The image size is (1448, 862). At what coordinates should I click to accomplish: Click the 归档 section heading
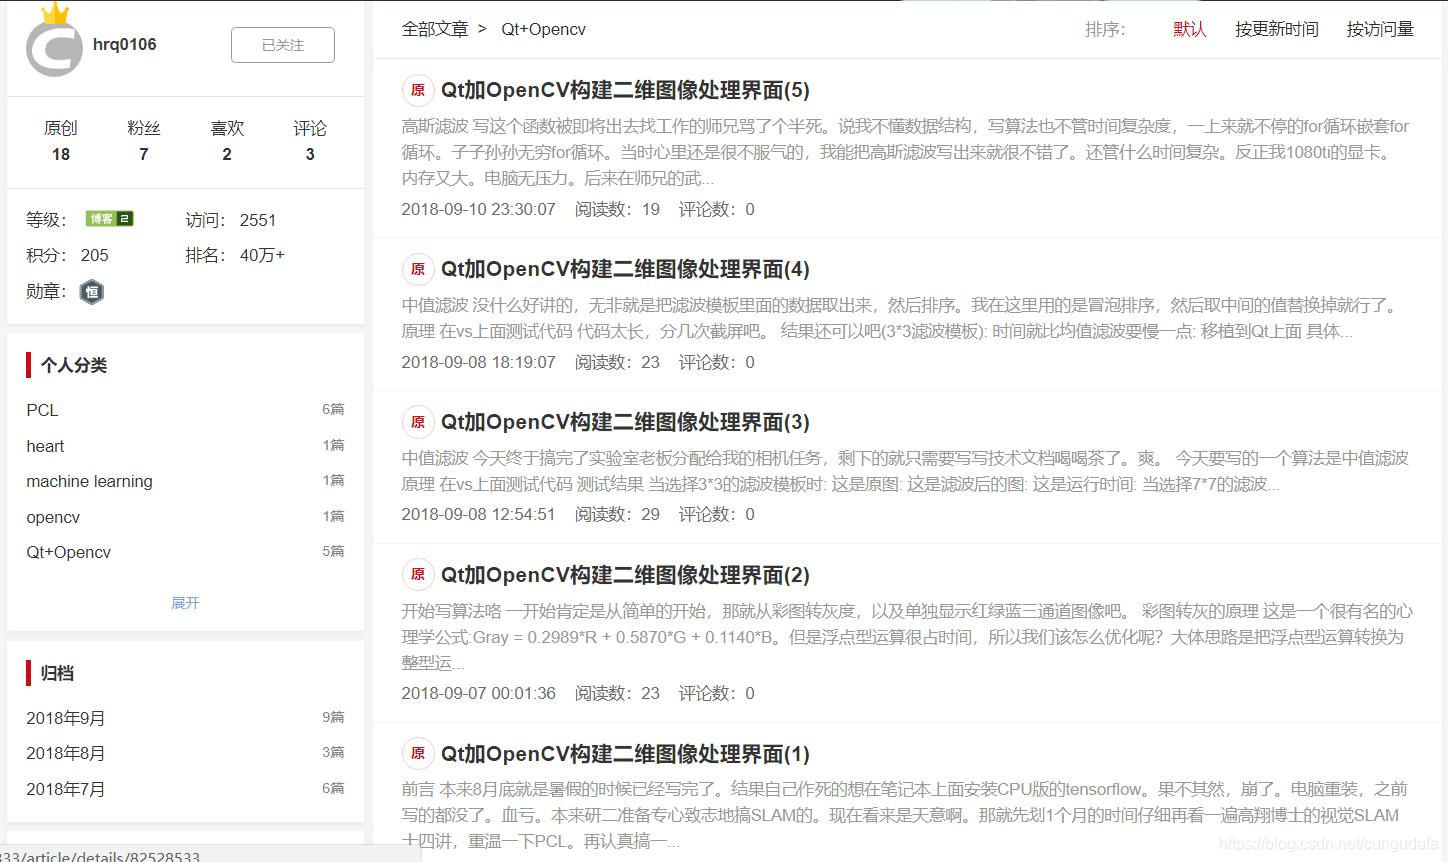(x=57, y=673)
